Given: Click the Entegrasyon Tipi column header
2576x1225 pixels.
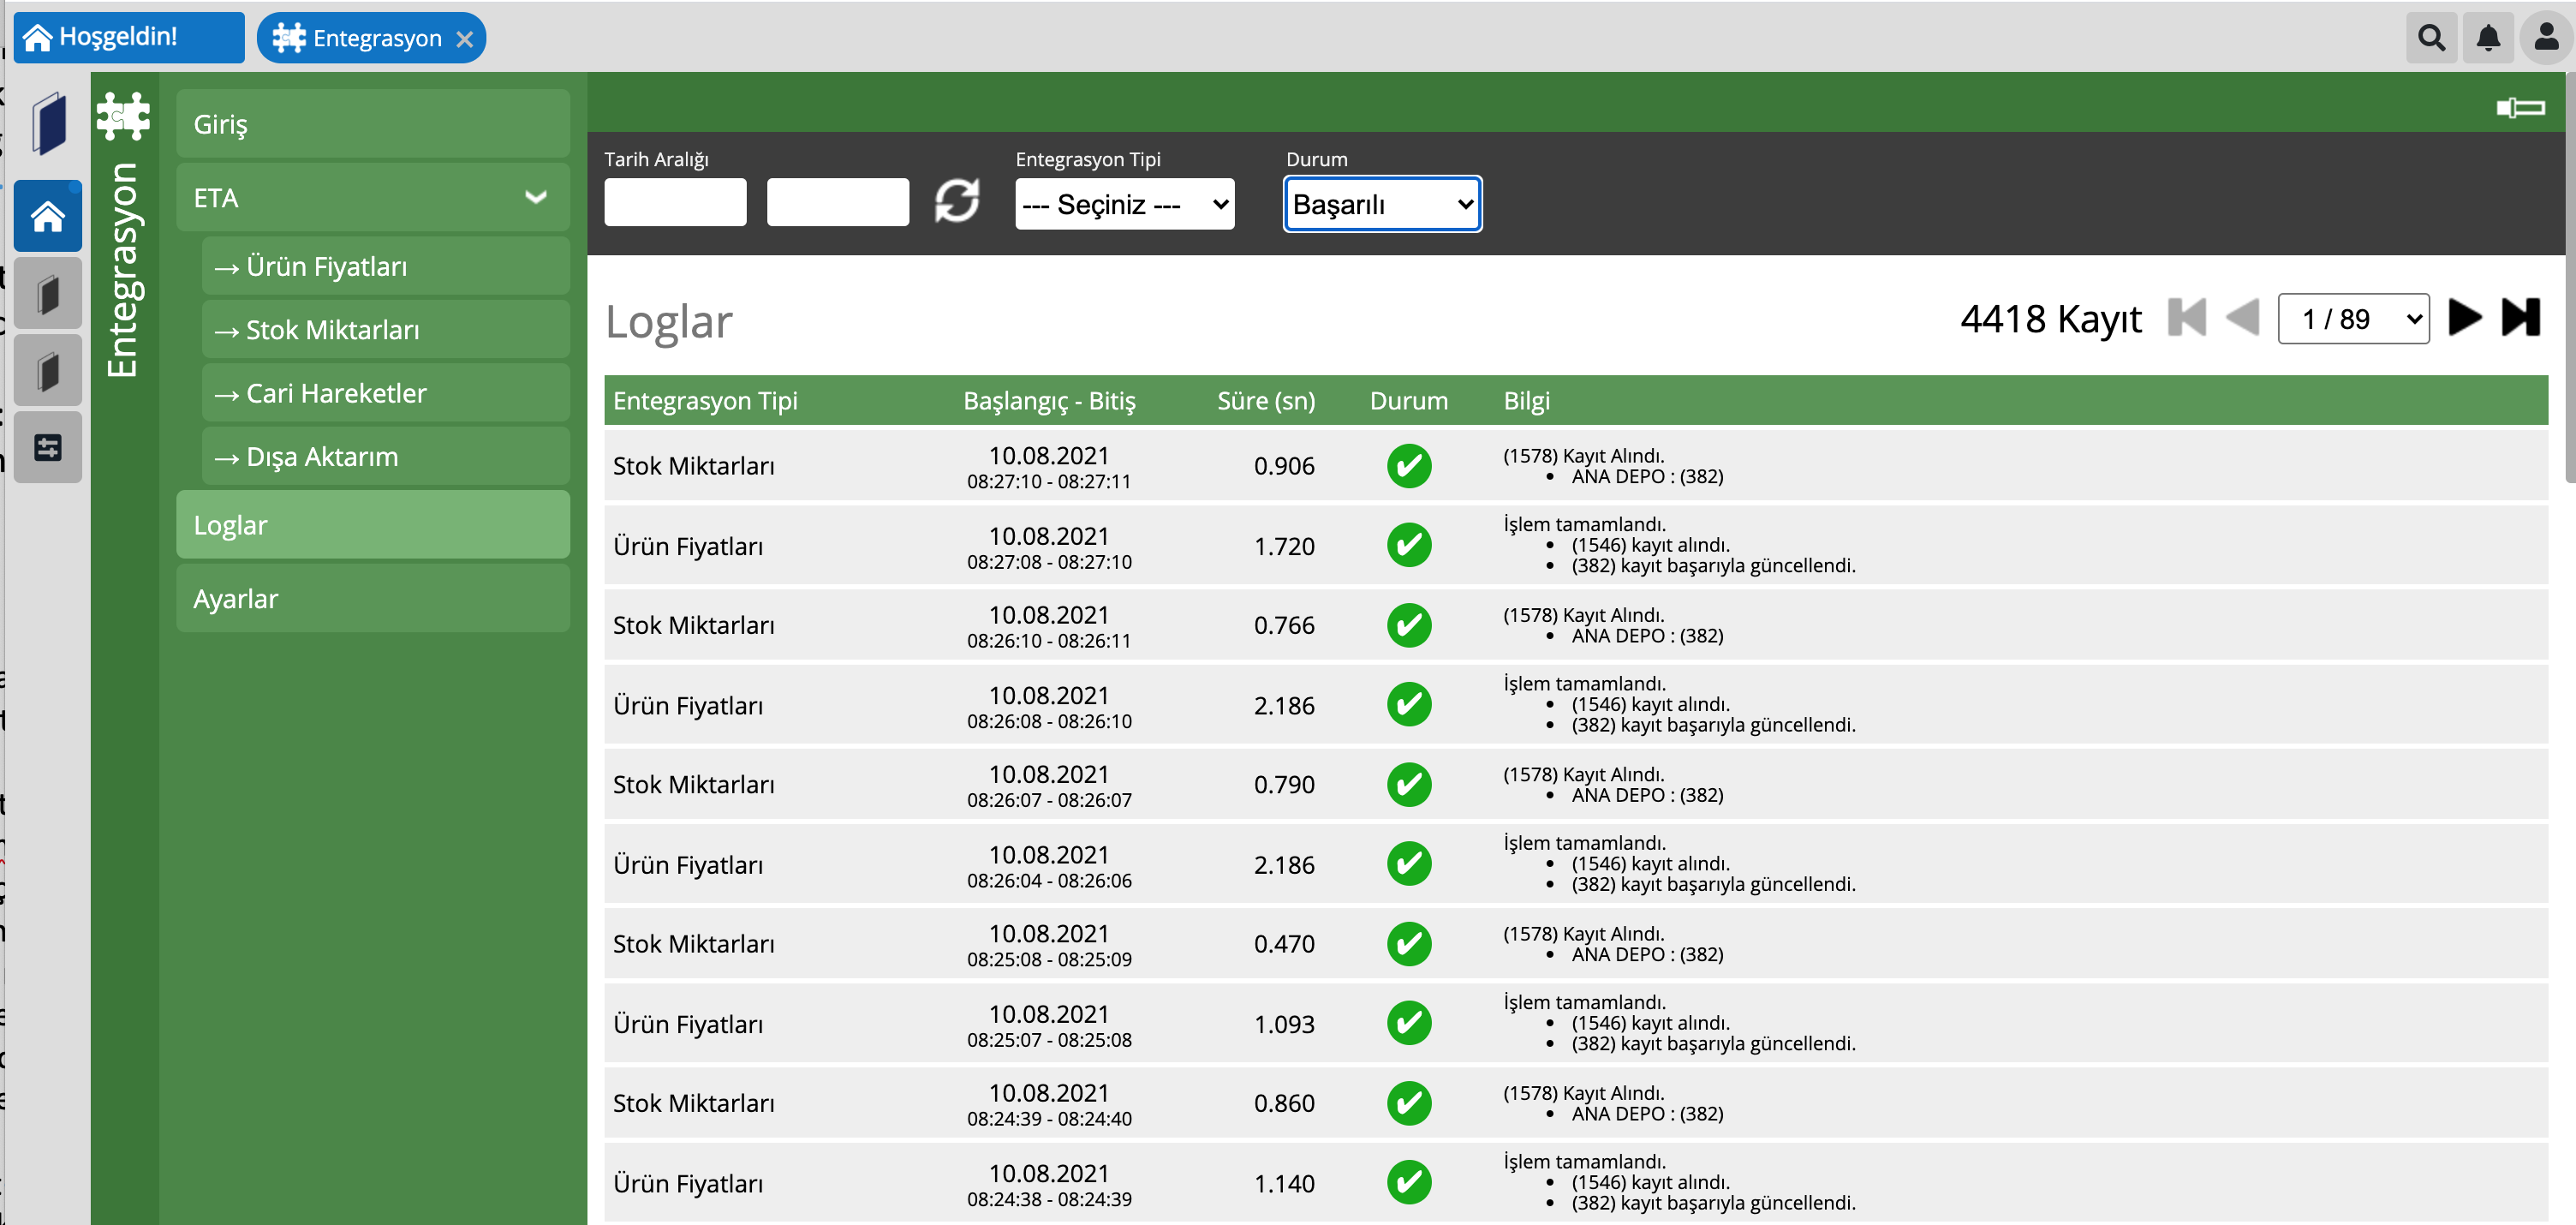Looking at the screenshot, I should tap(705, 400).
